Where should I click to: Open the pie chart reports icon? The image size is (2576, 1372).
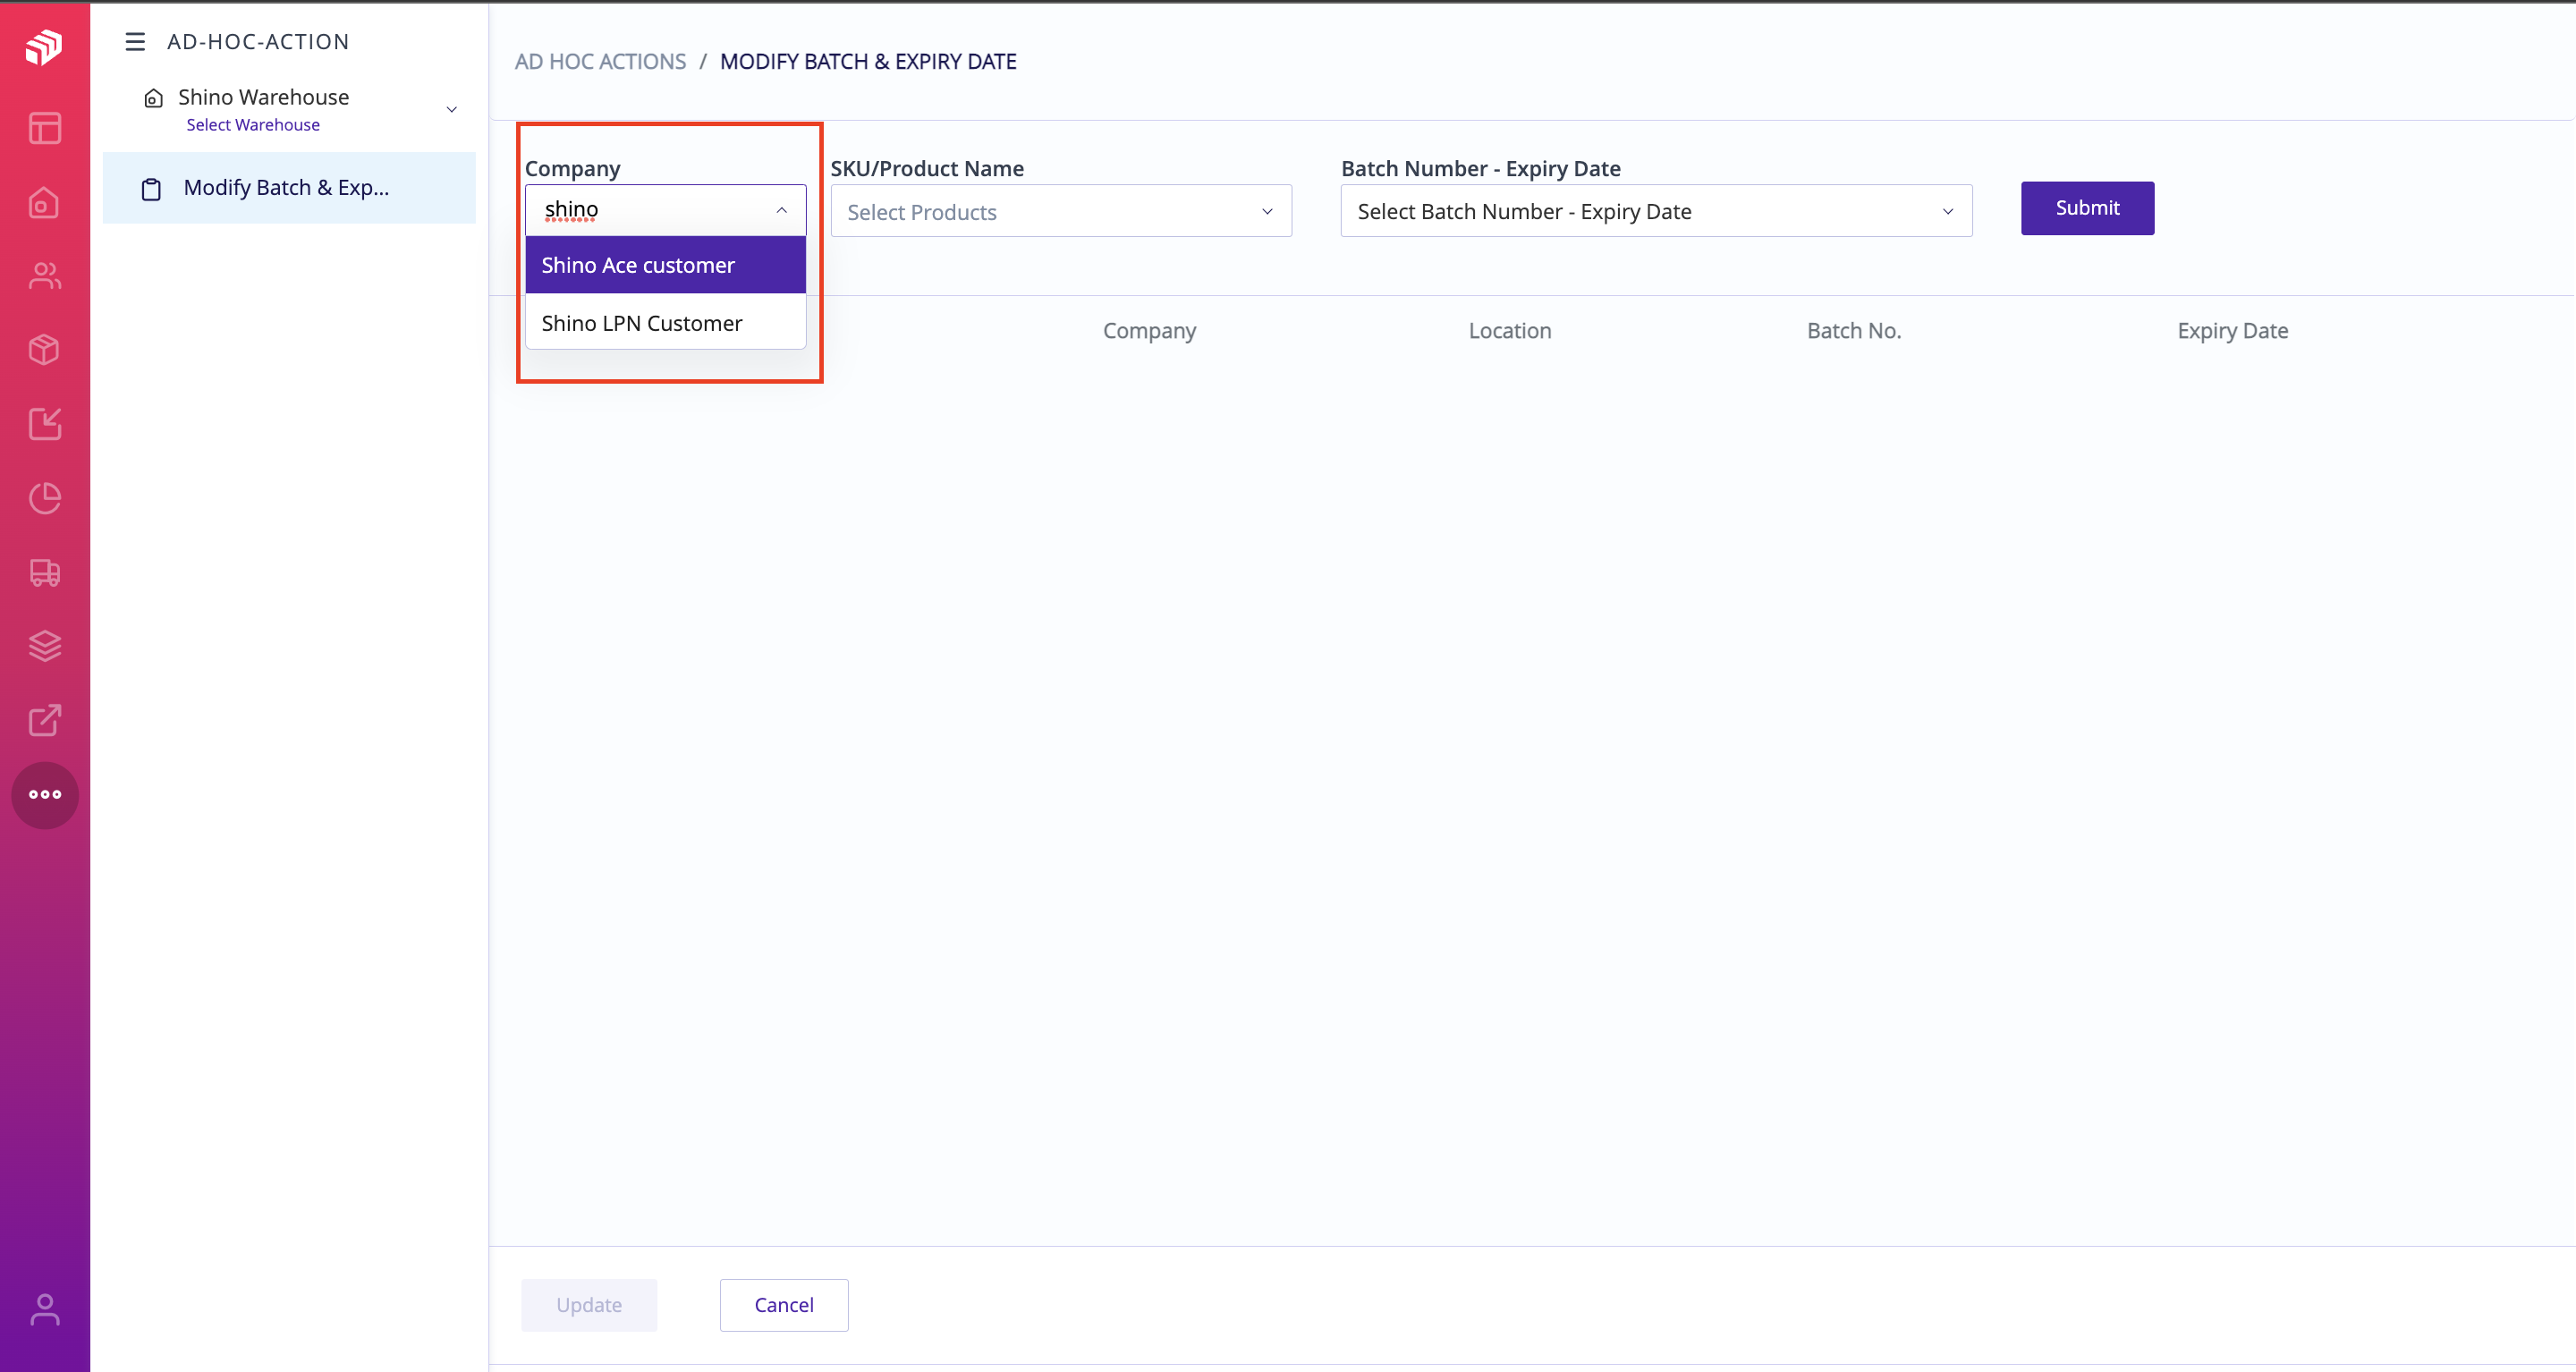44,498
